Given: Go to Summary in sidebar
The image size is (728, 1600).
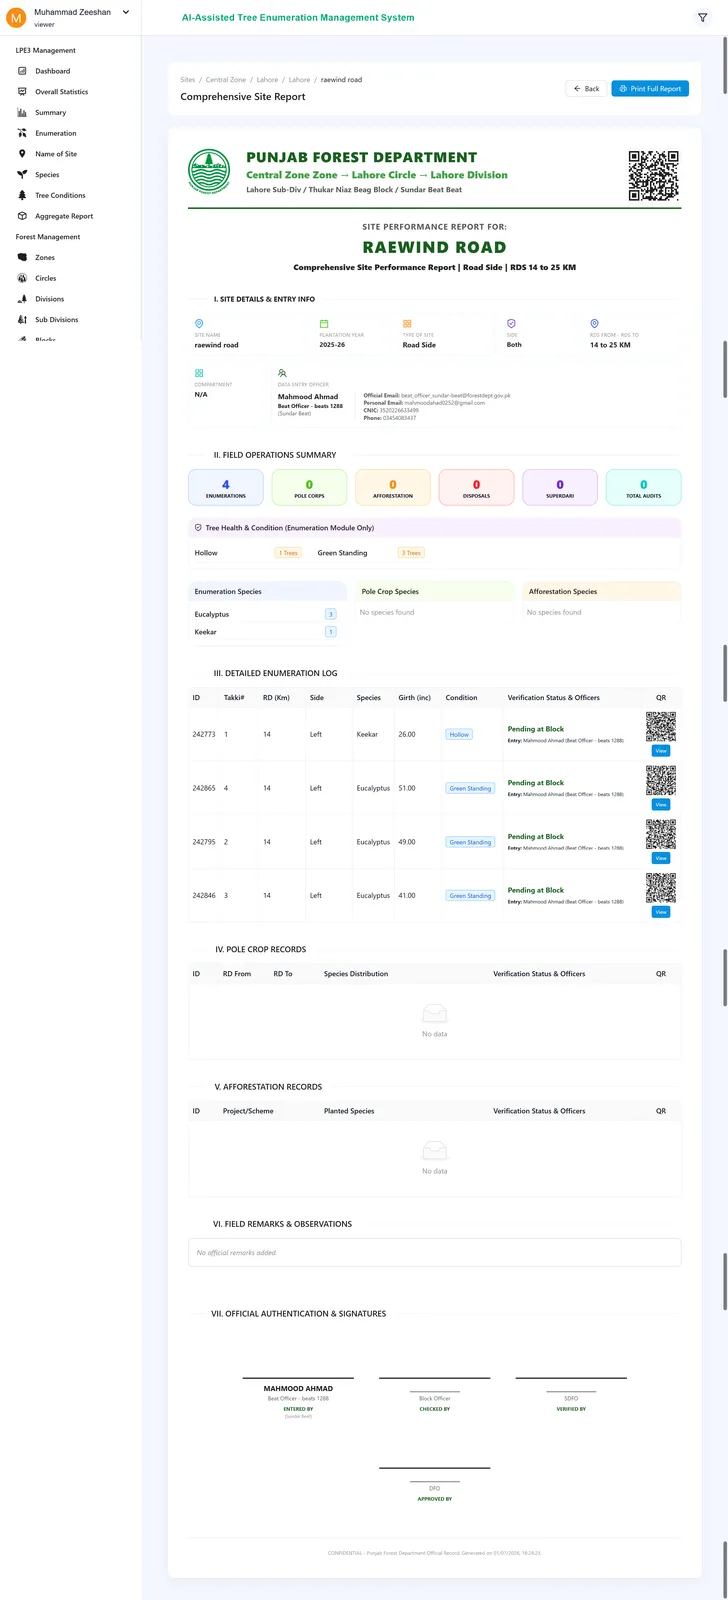Looking at the screenshot, I should pos(50,113).
